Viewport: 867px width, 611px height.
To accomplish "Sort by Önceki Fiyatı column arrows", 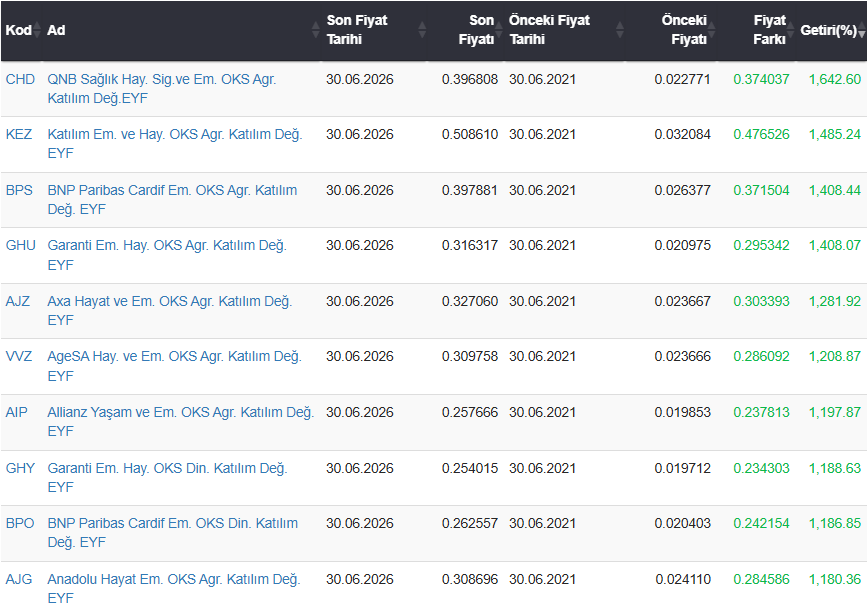I will (712, 30).
